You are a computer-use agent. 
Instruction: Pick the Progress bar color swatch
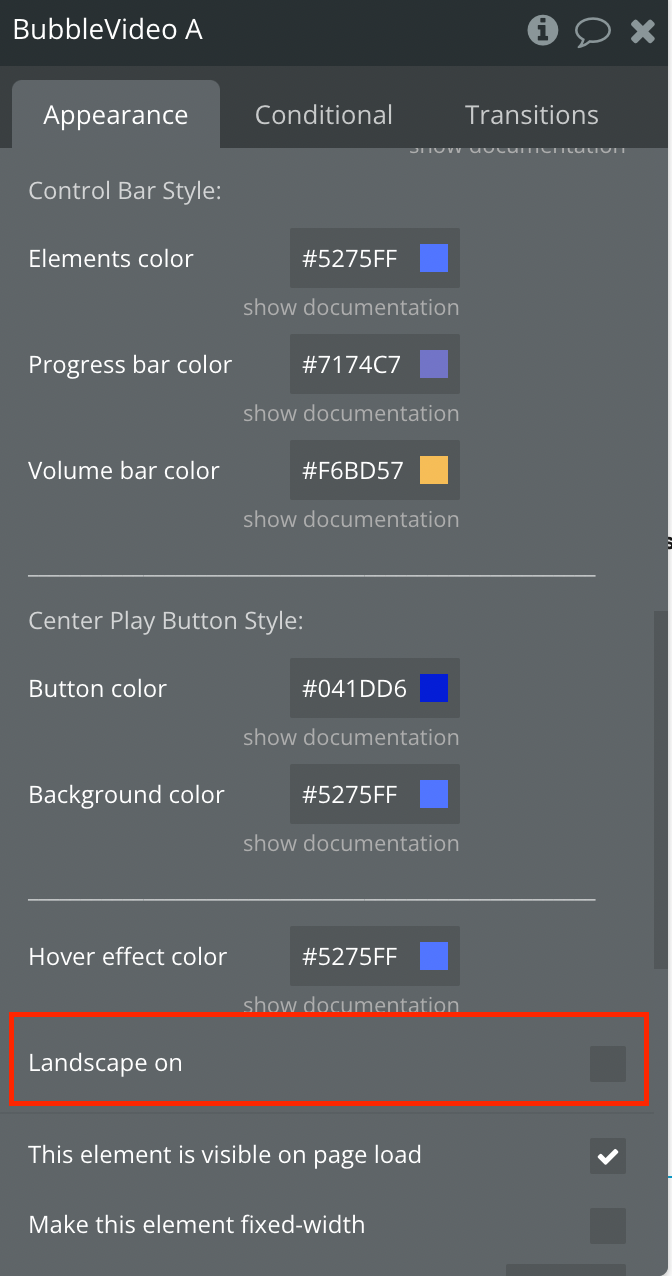coord(434,365)
